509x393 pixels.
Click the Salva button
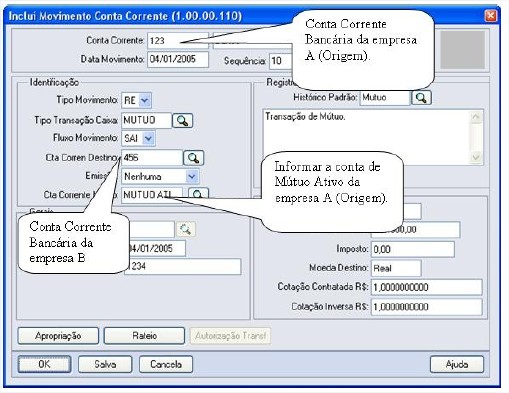tap(105, 364)
